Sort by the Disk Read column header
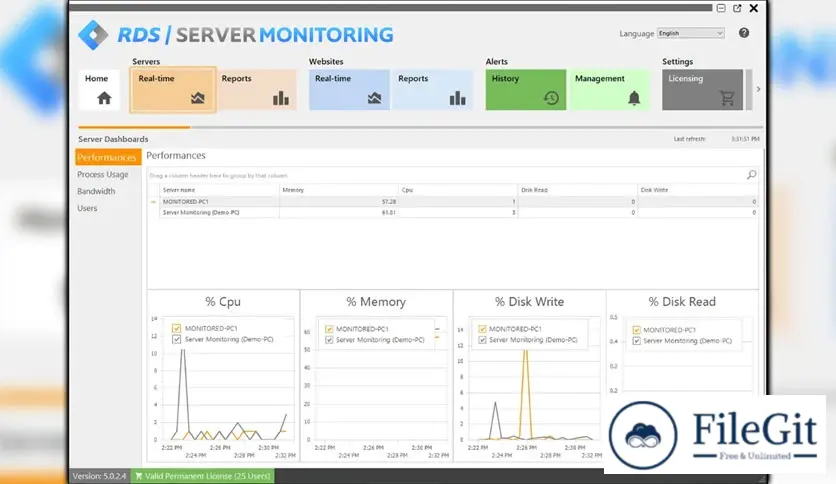This screenshot has width=836, height=484. [x=578, y=190]
